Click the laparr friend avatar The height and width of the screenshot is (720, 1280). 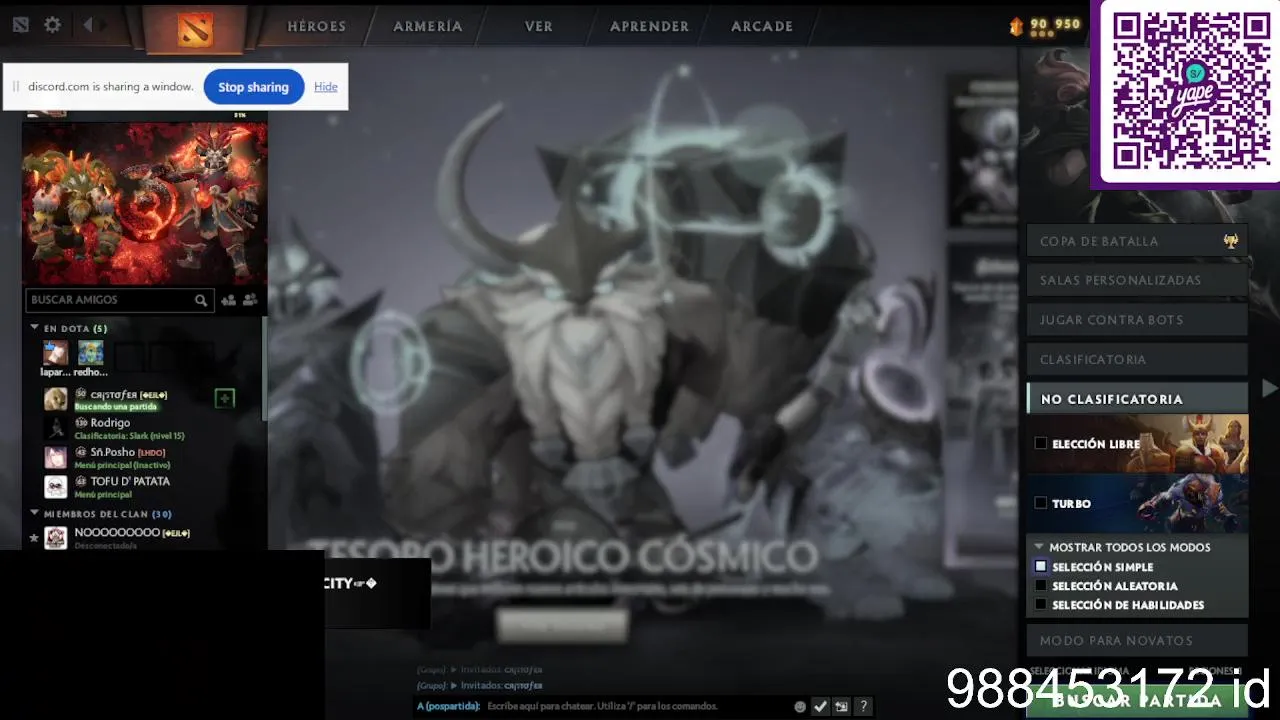pos(55,353)
